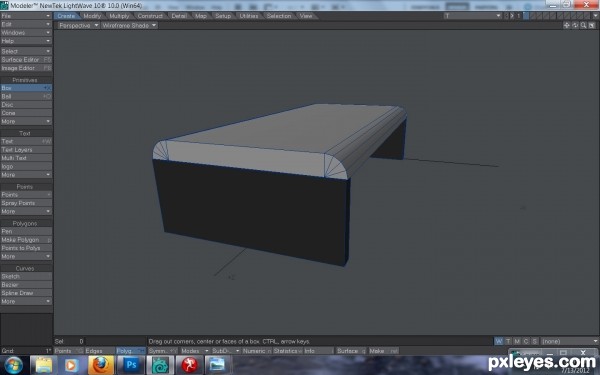Switch to the Map tab
The height and width of the screenshot is (375, 600).
point(201,16)
